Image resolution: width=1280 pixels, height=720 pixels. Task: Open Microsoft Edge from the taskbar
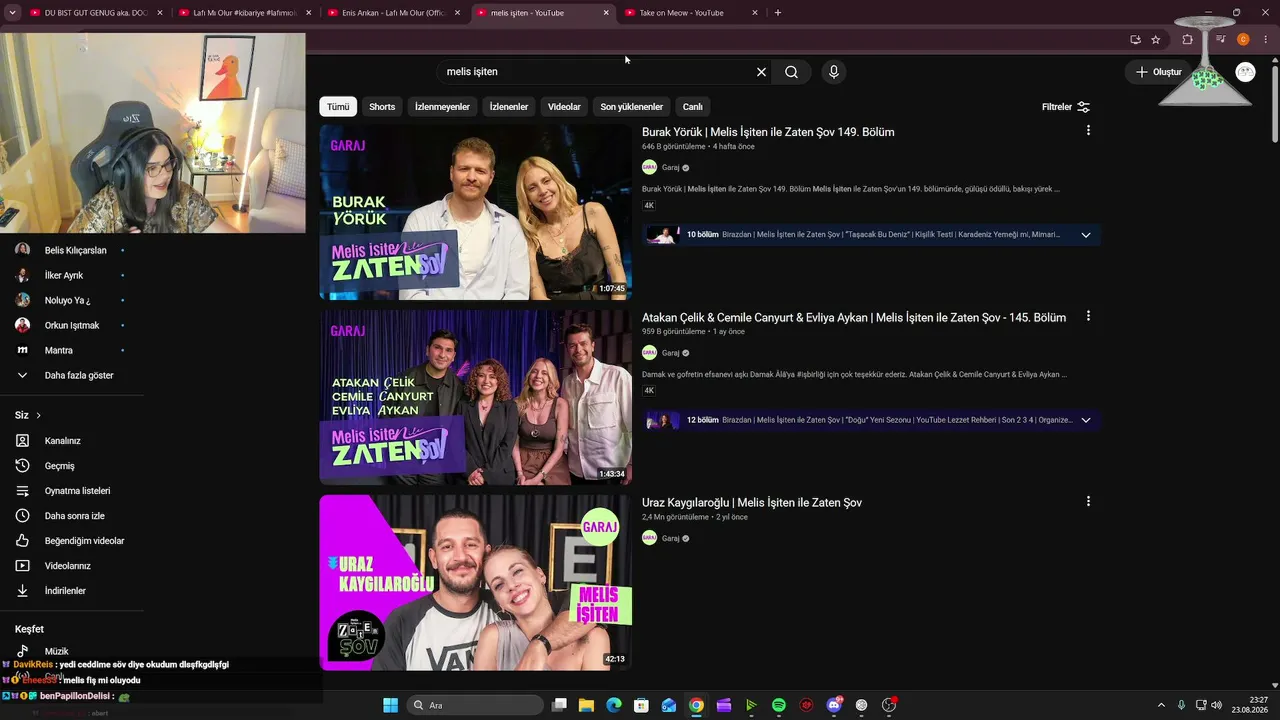[614, 705]
